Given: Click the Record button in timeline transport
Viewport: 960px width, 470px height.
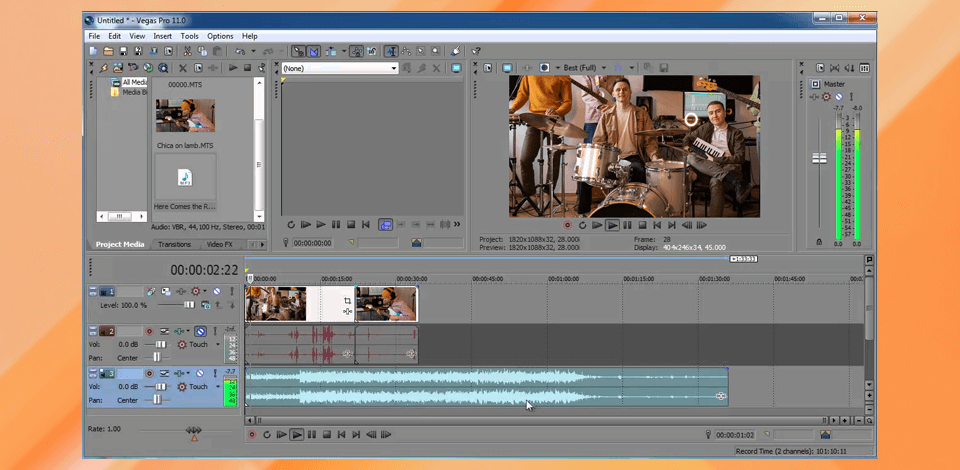Looking at the screenshot, I should [252, 434].
